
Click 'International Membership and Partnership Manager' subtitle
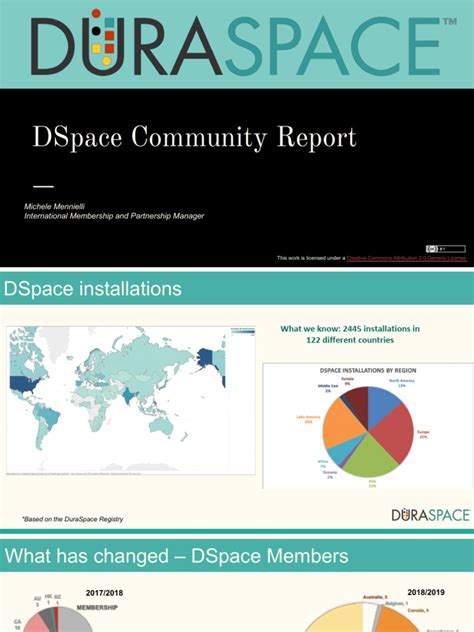coord(114,216)
